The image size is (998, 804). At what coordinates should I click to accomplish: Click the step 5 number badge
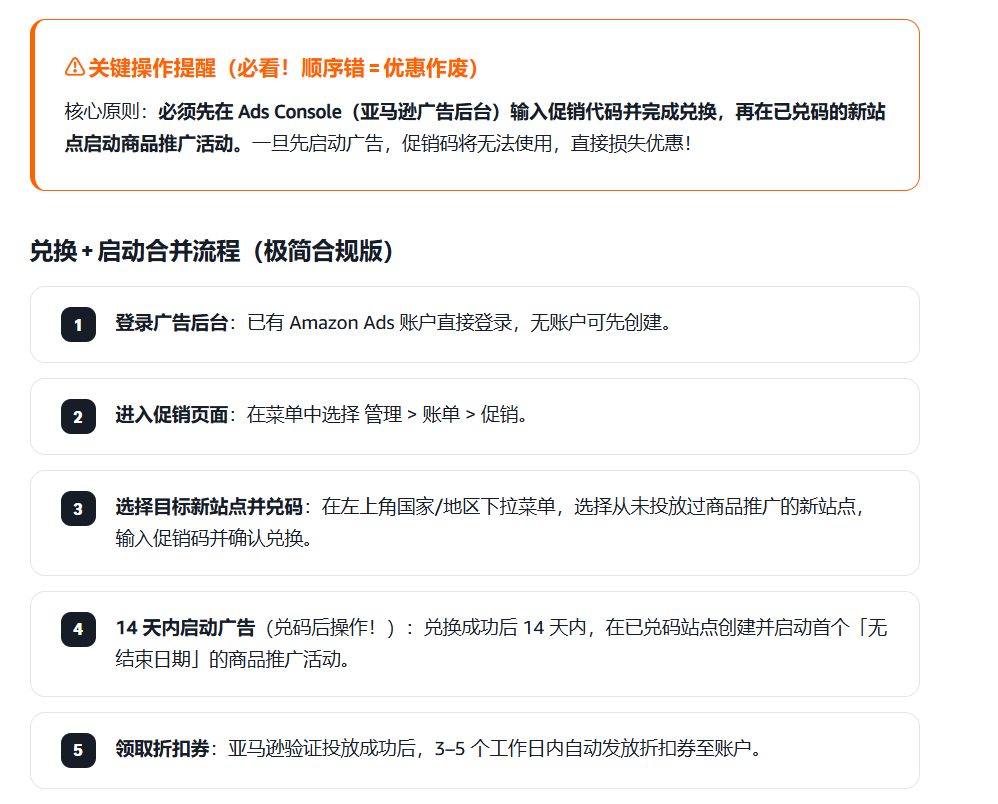click(x=78, y=751)
